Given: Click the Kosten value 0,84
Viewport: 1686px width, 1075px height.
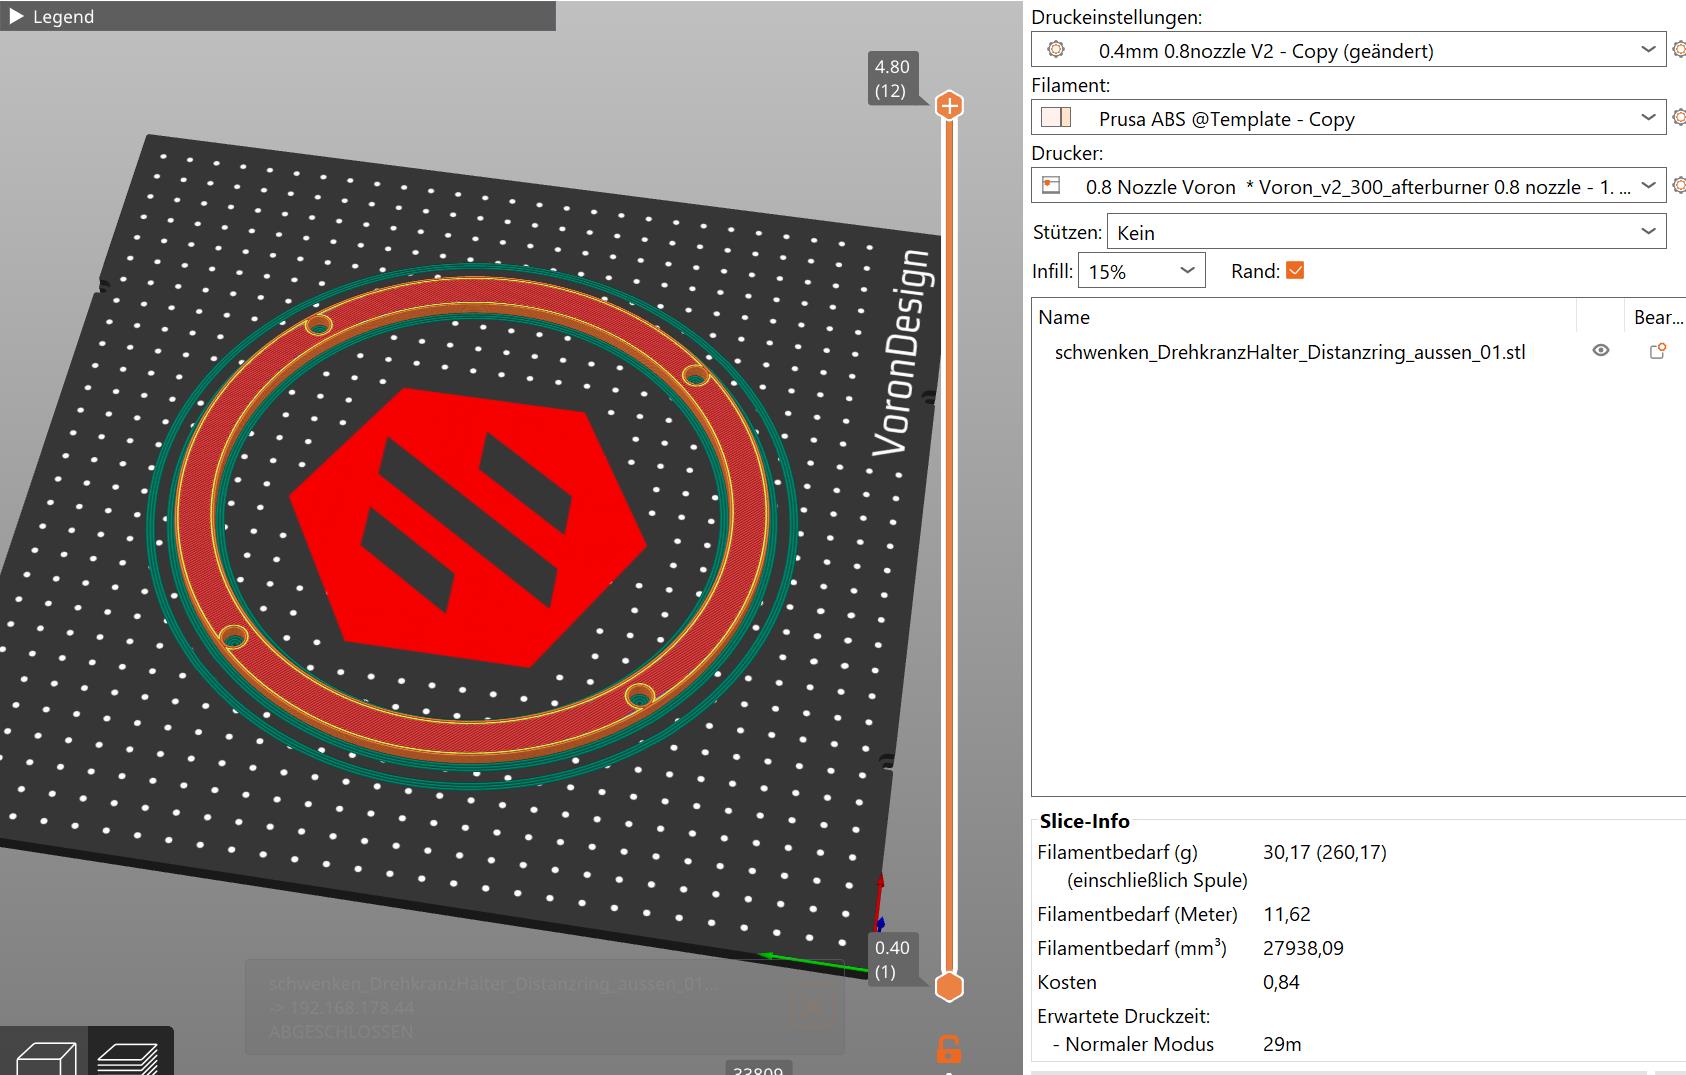Looking at the screenshot, I should [1281, 982].
